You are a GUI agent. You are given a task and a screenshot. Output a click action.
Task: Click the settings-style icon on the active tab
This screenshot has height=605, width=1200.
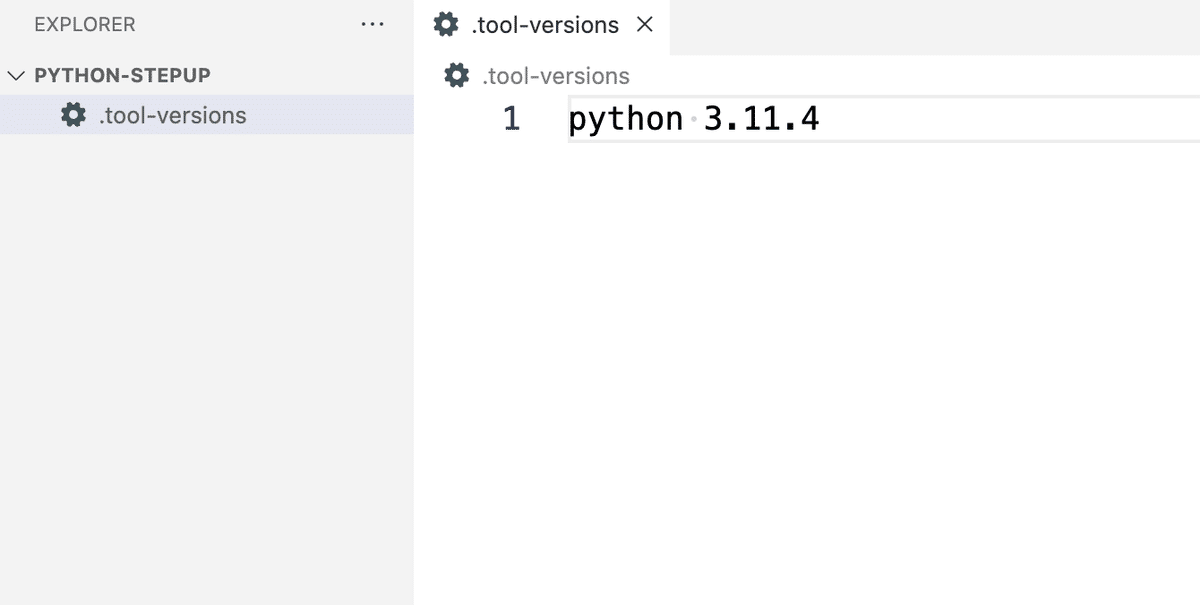click(446, 25)
